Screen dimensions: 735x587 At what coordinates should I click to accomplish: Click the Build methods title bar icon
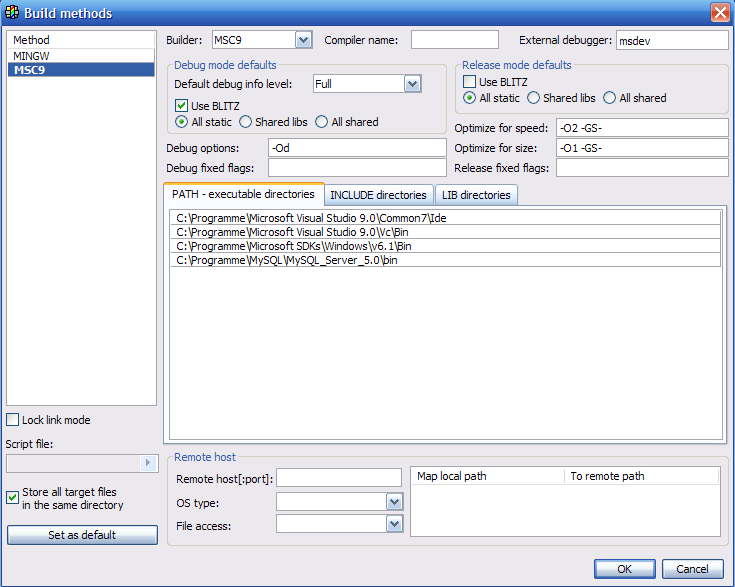click(12, 13)
